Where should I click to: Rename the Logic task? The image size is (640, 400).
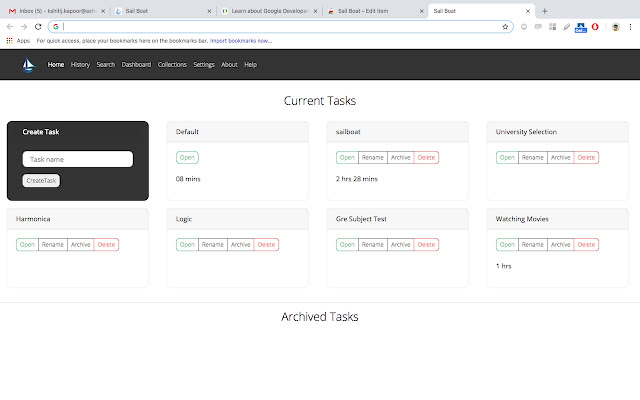click(x=213, y=244)
